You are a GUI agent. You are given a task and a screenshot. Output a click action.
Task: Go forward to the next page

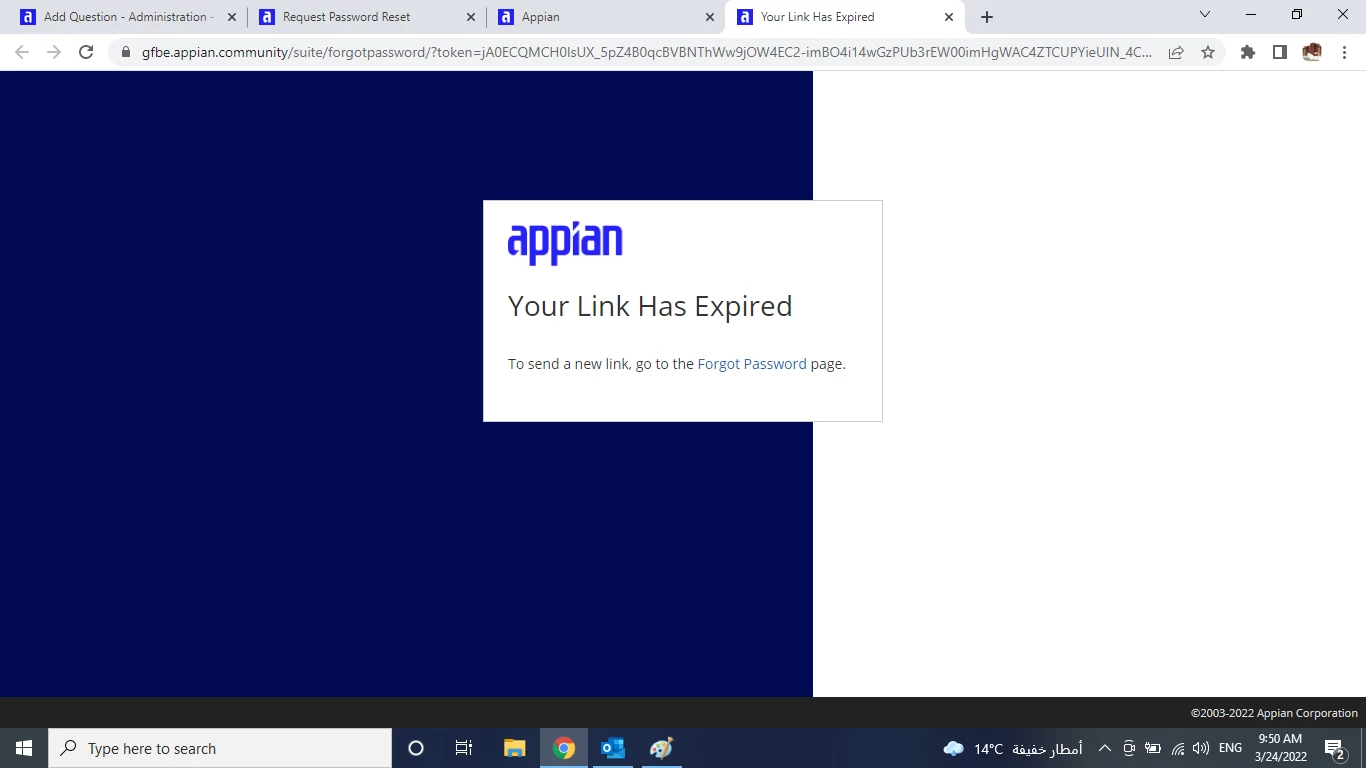tap(54, 52)
